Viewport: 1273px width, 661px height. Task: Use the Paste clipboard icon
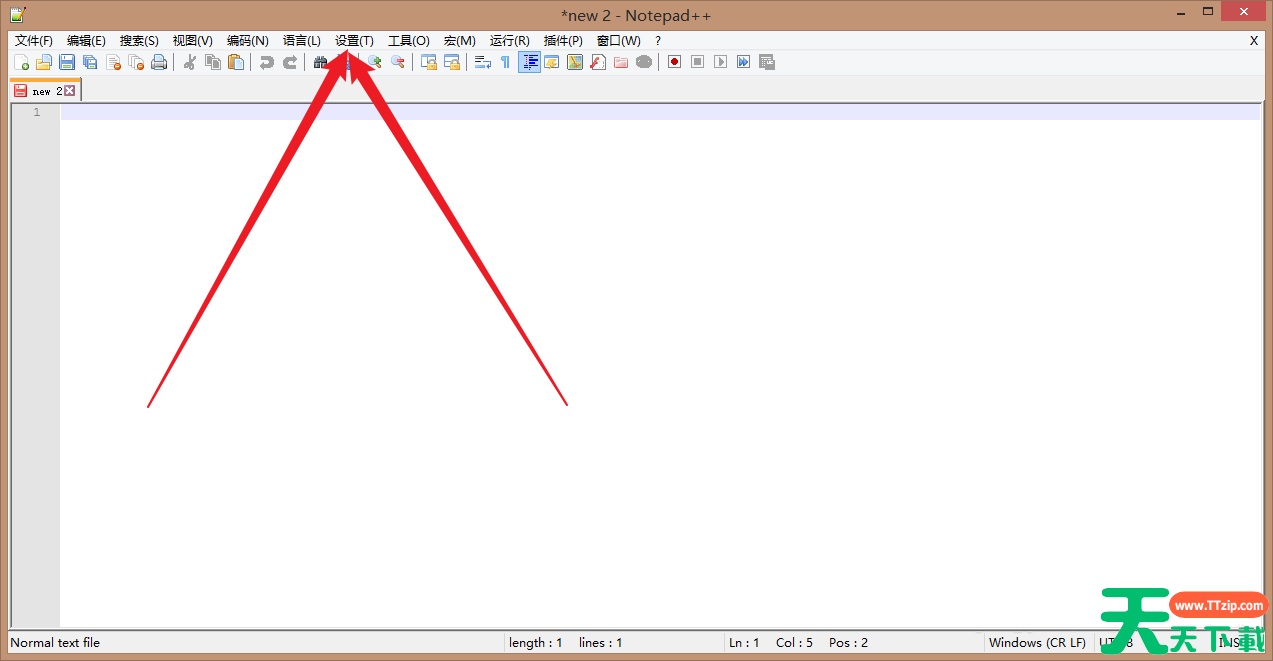click(236, 62)
